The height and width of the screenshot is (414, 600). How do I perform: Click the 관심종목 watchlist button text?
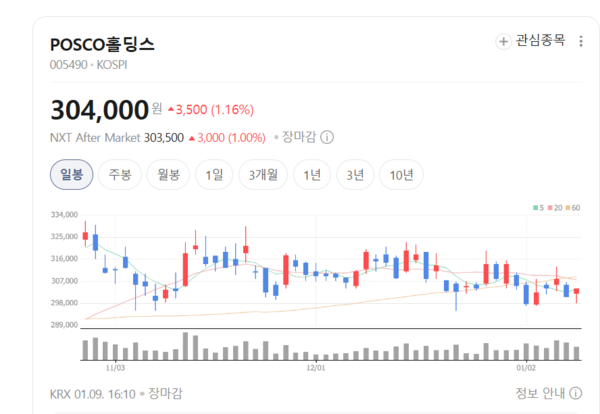point(540,41)
